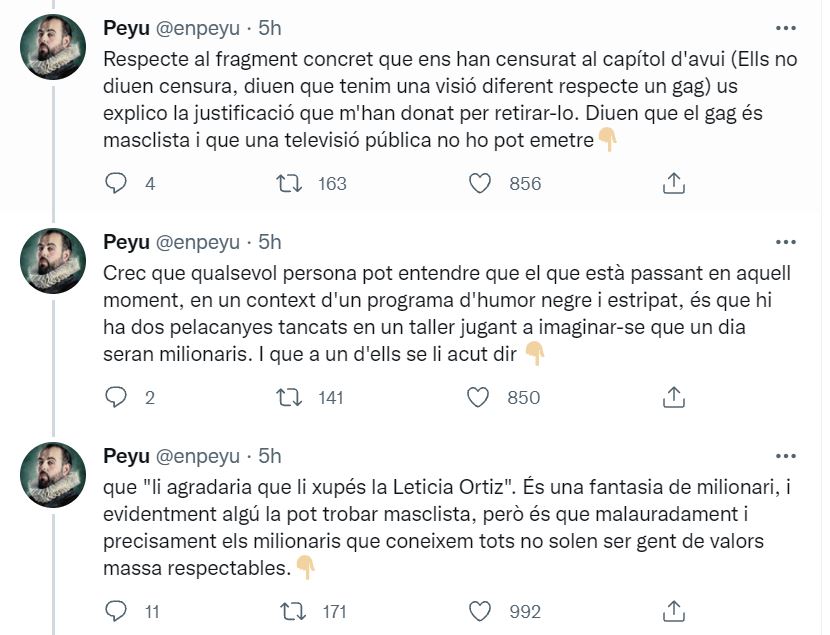Open more options on the third tweet
This screenshot has height=635, width=830.
787,456
